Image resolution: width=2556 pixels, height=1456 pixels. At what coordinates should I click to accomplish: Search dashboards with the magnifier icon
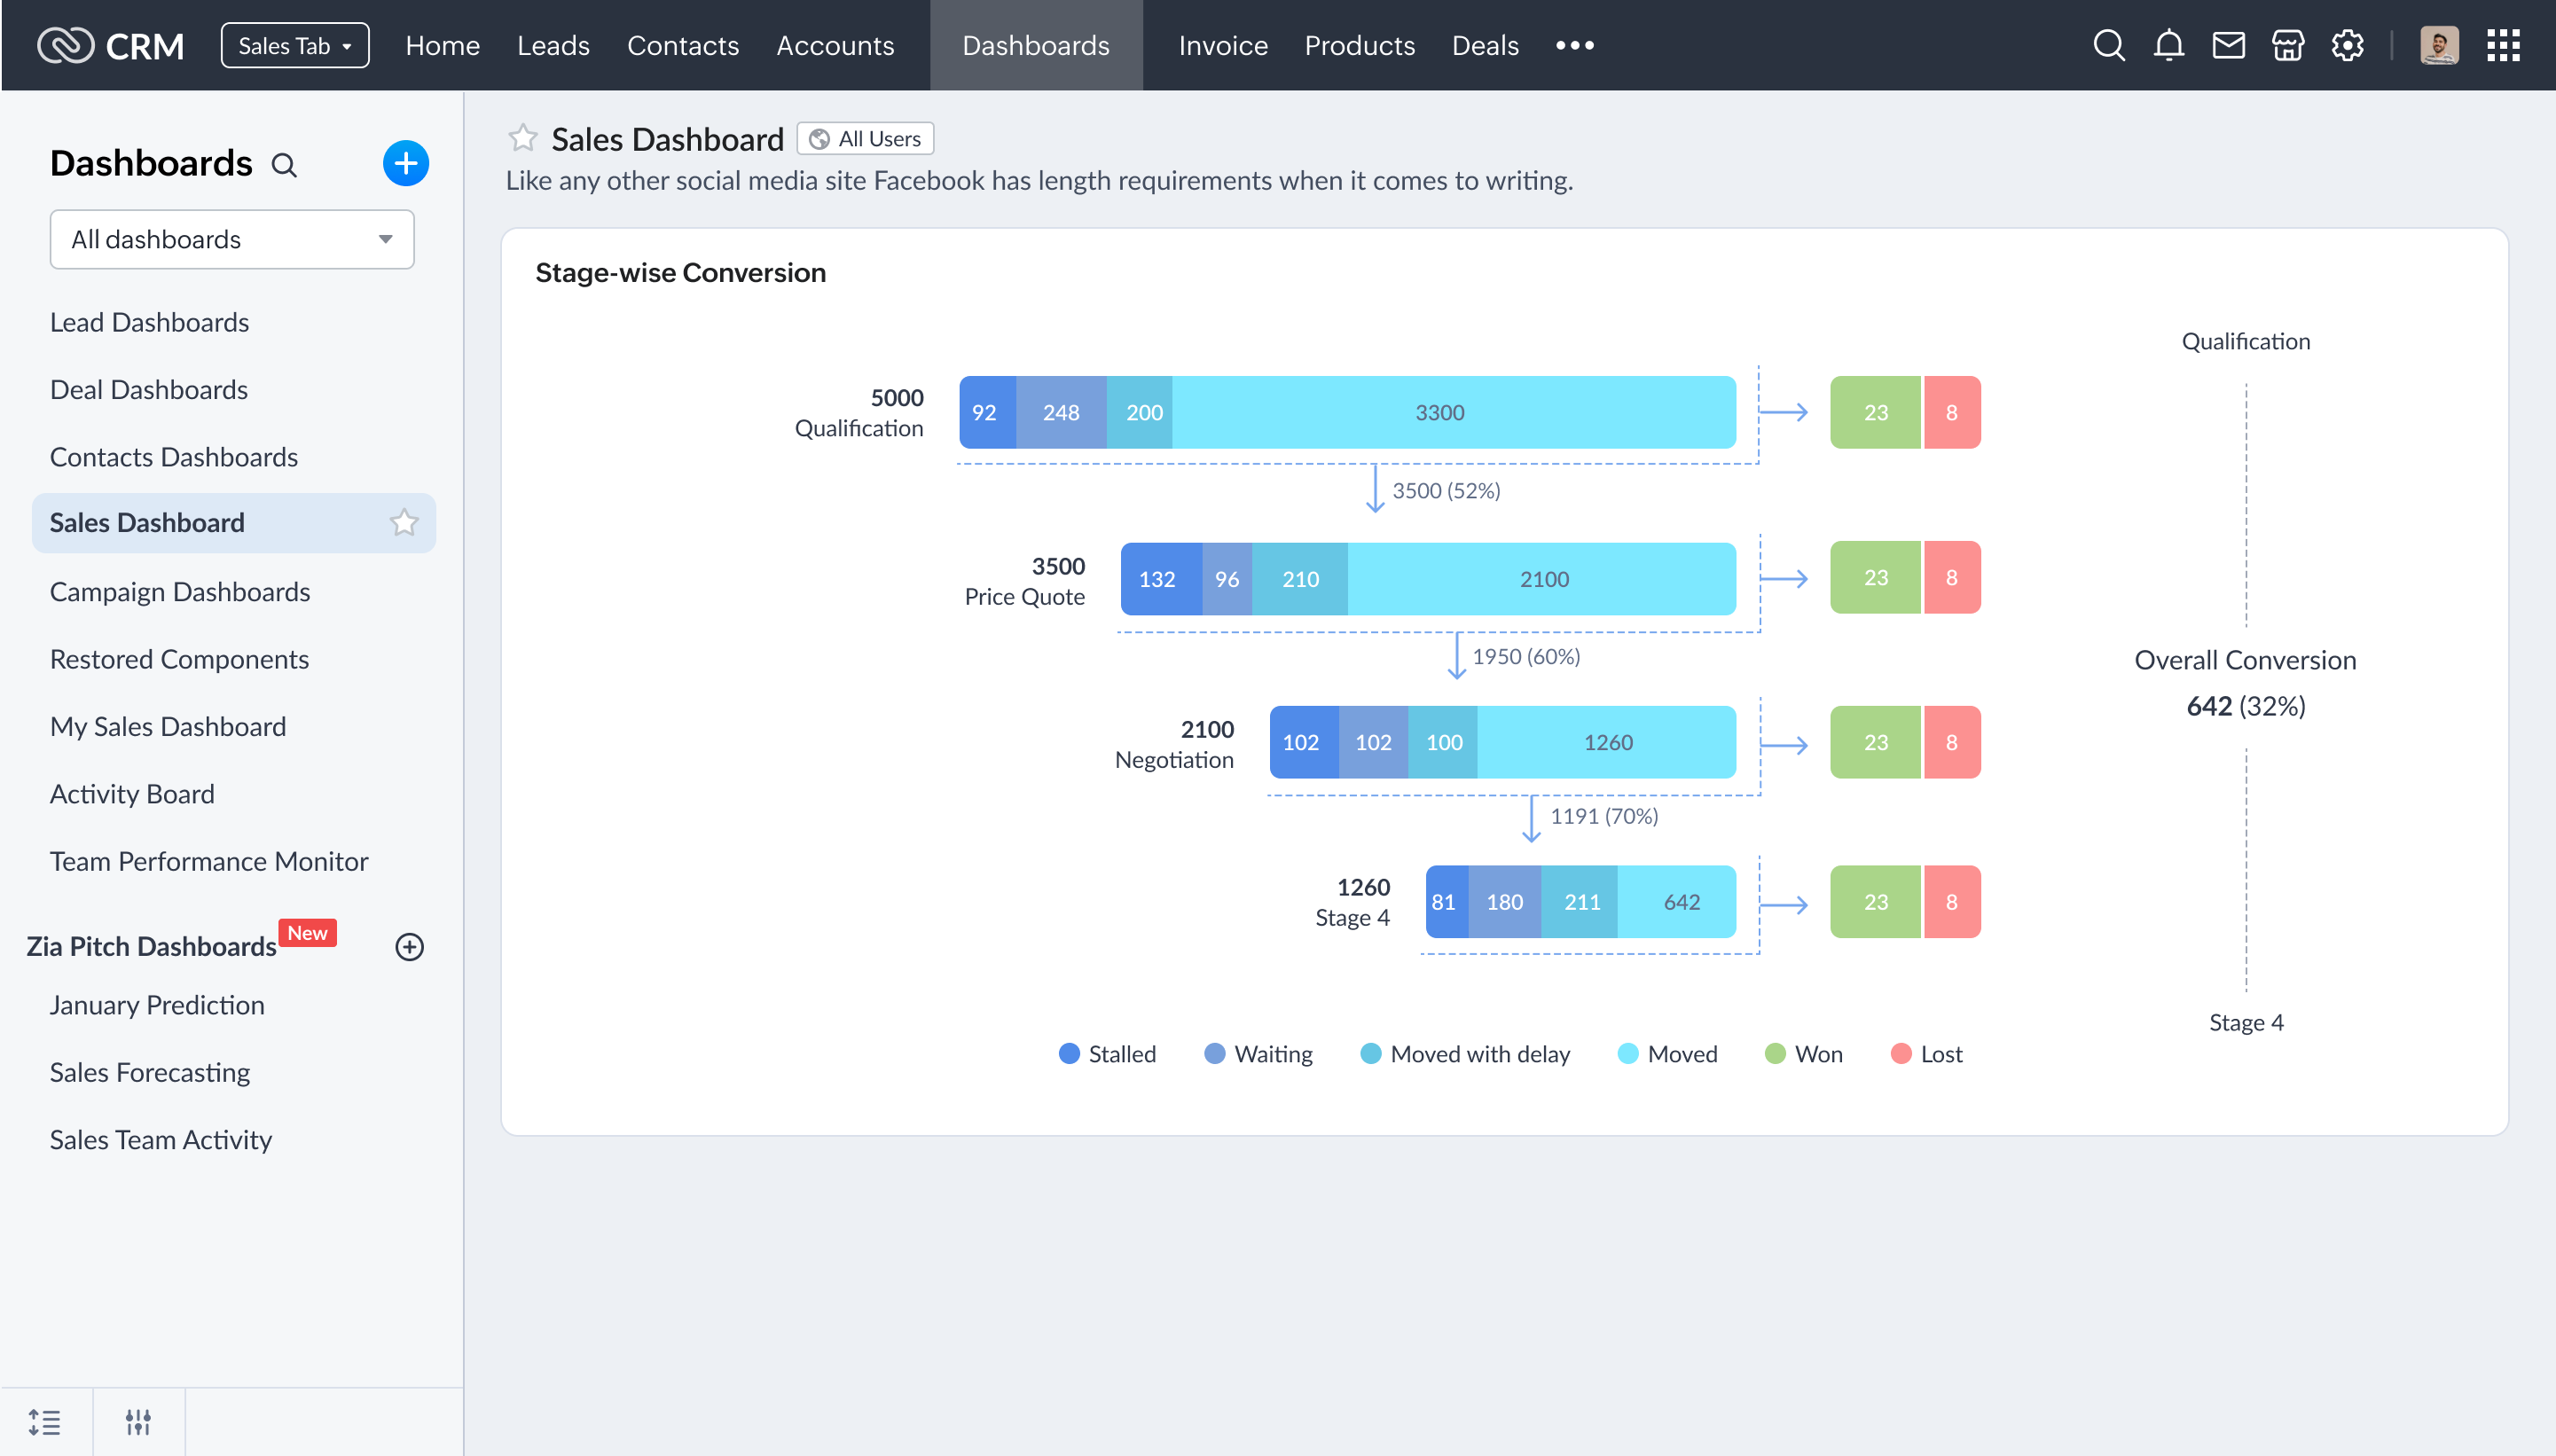pyautogui.click(x=284, y=165)
